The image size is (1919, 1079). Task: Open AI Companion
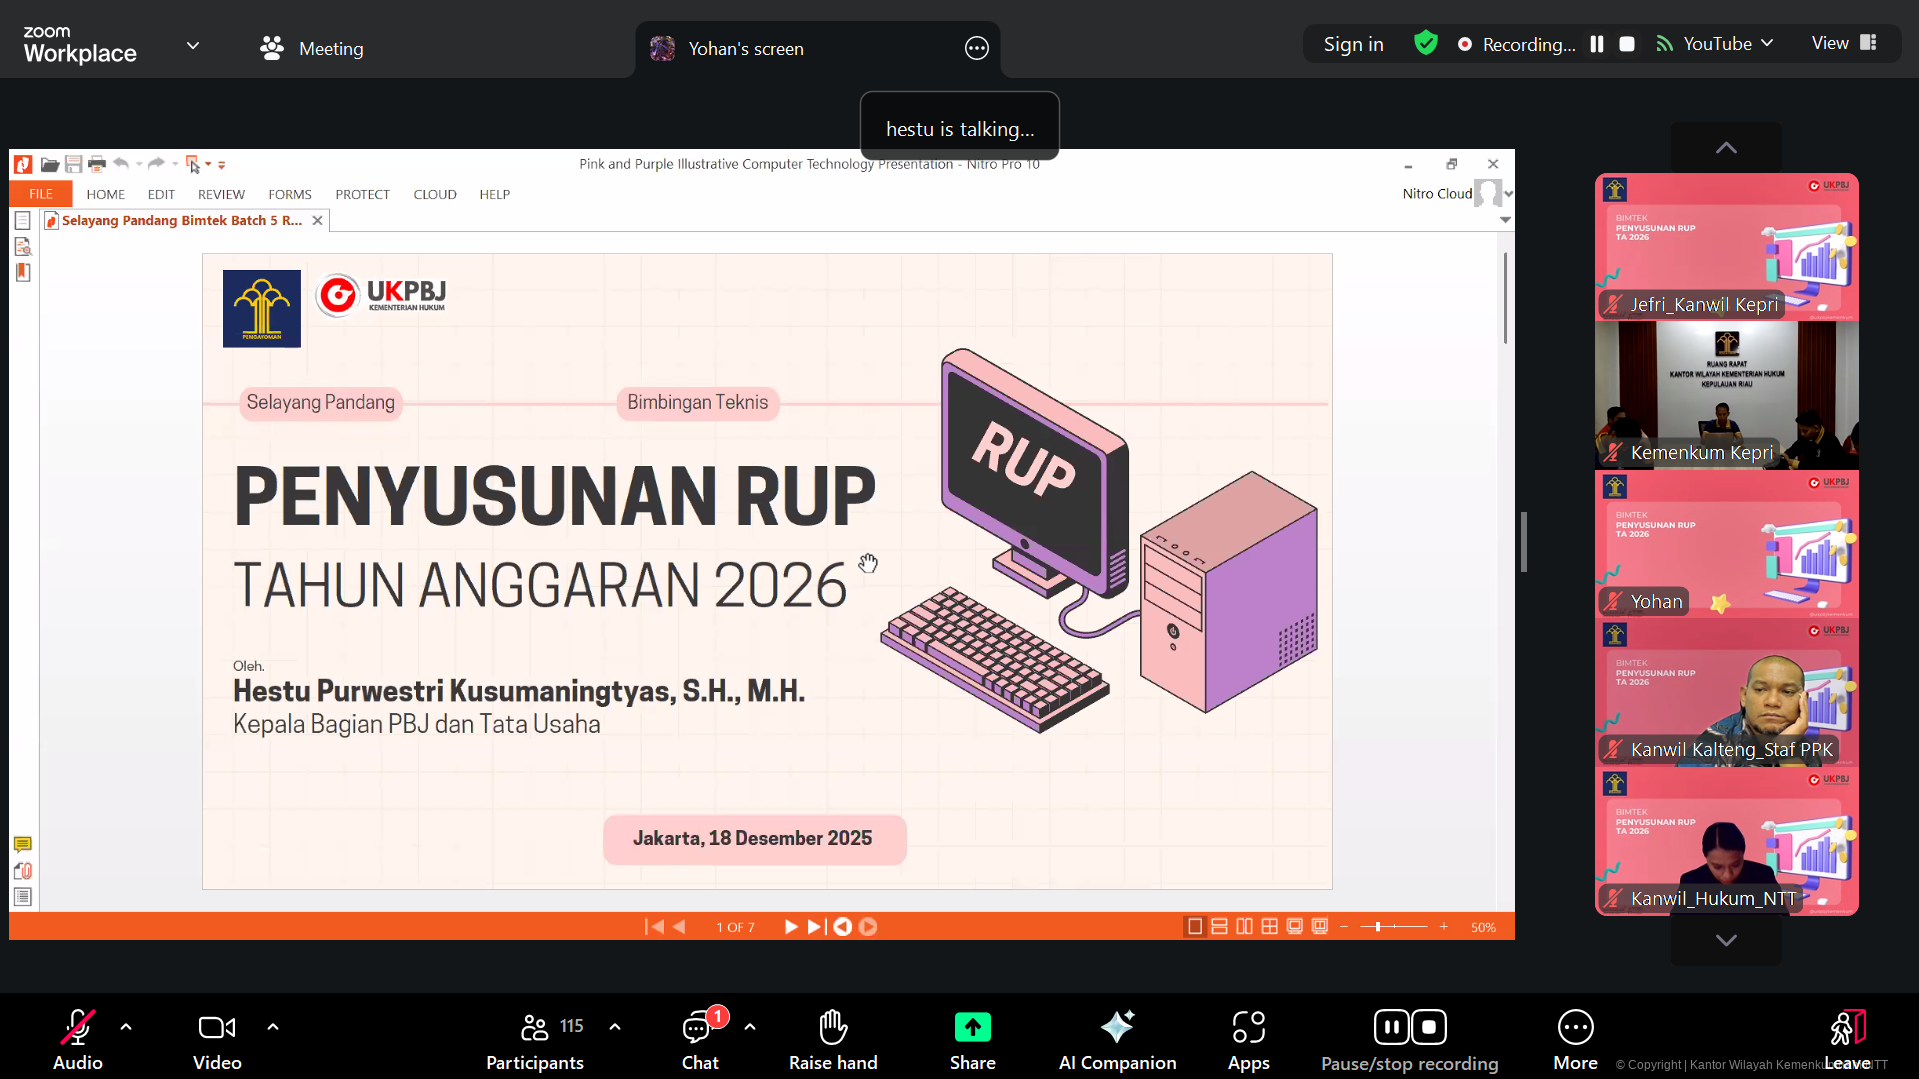(1117, 1028)
